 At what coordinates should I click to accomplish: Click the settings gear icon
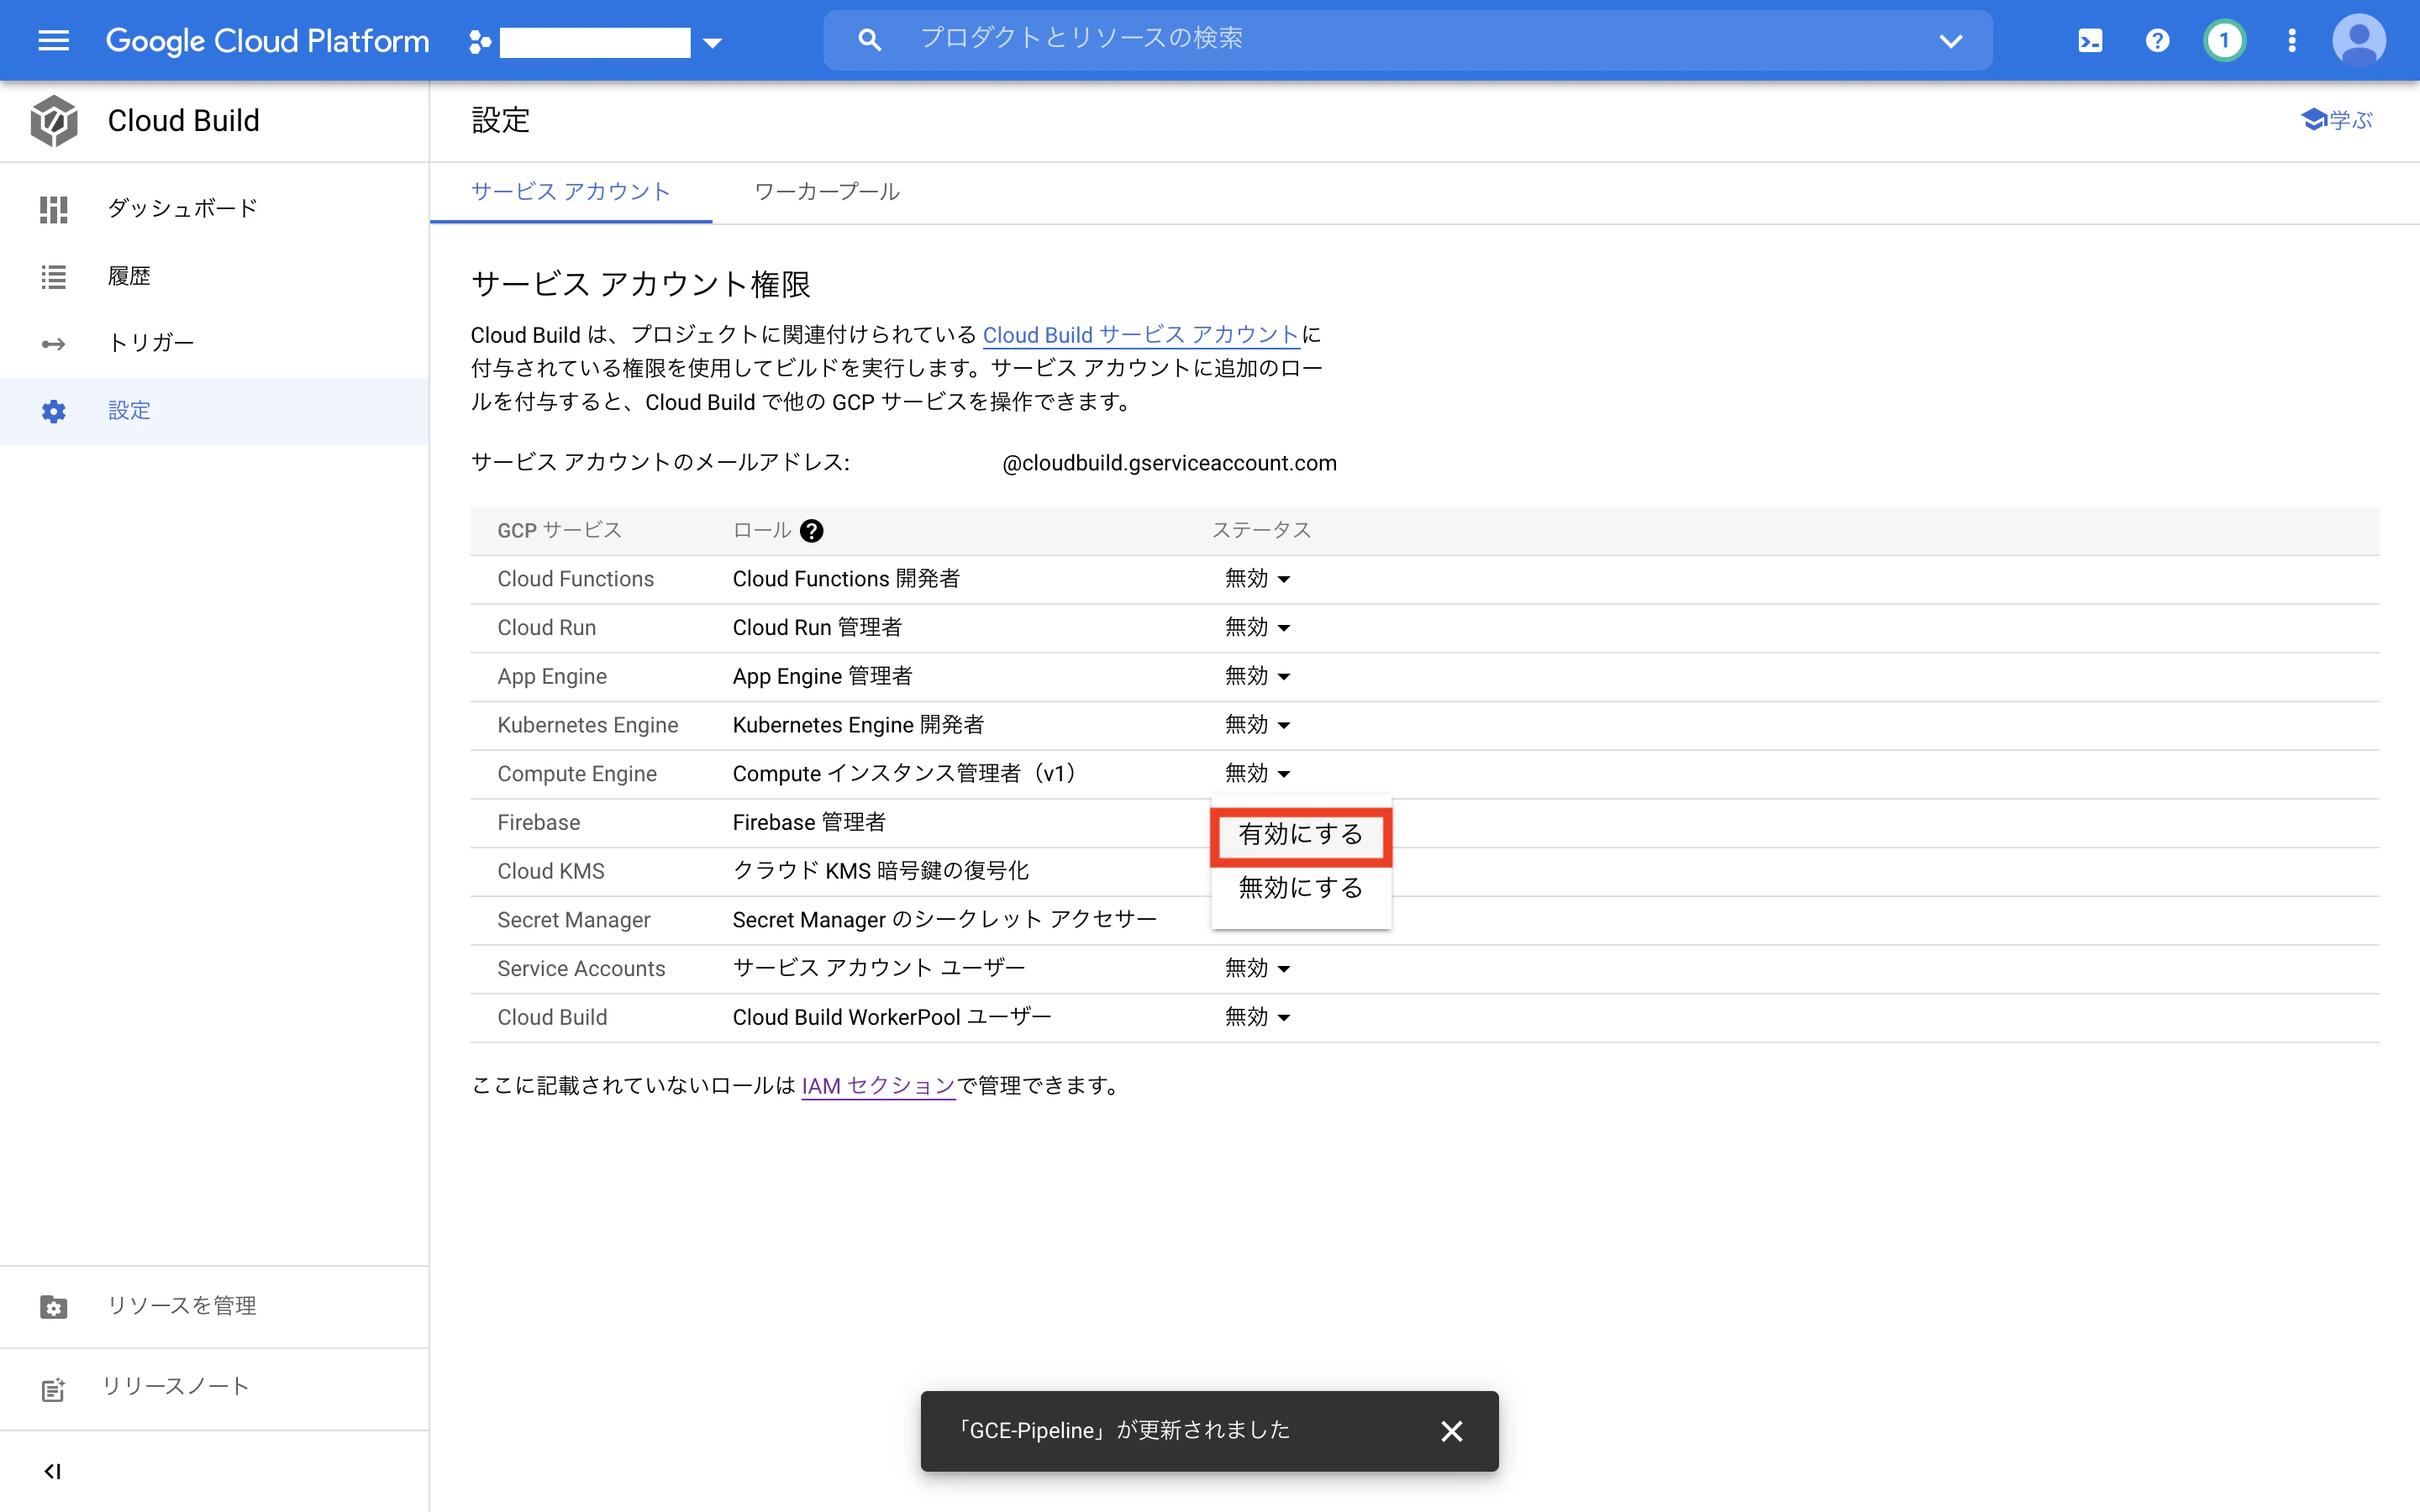(x=54, y=411)
